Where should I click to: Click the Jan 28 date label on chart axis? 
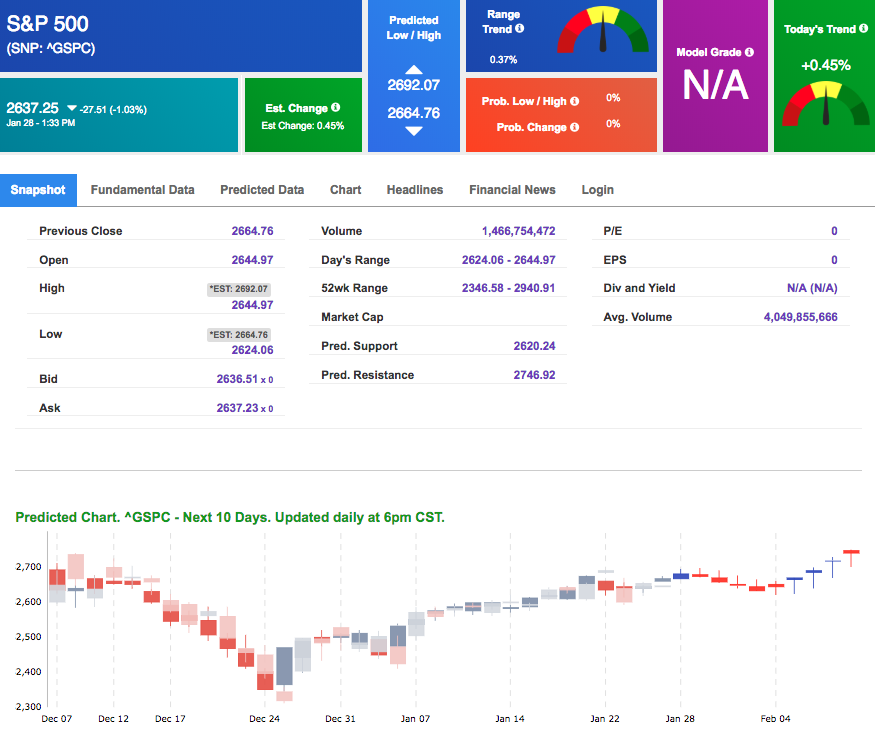pyautogui.click(x=680, y=719)
